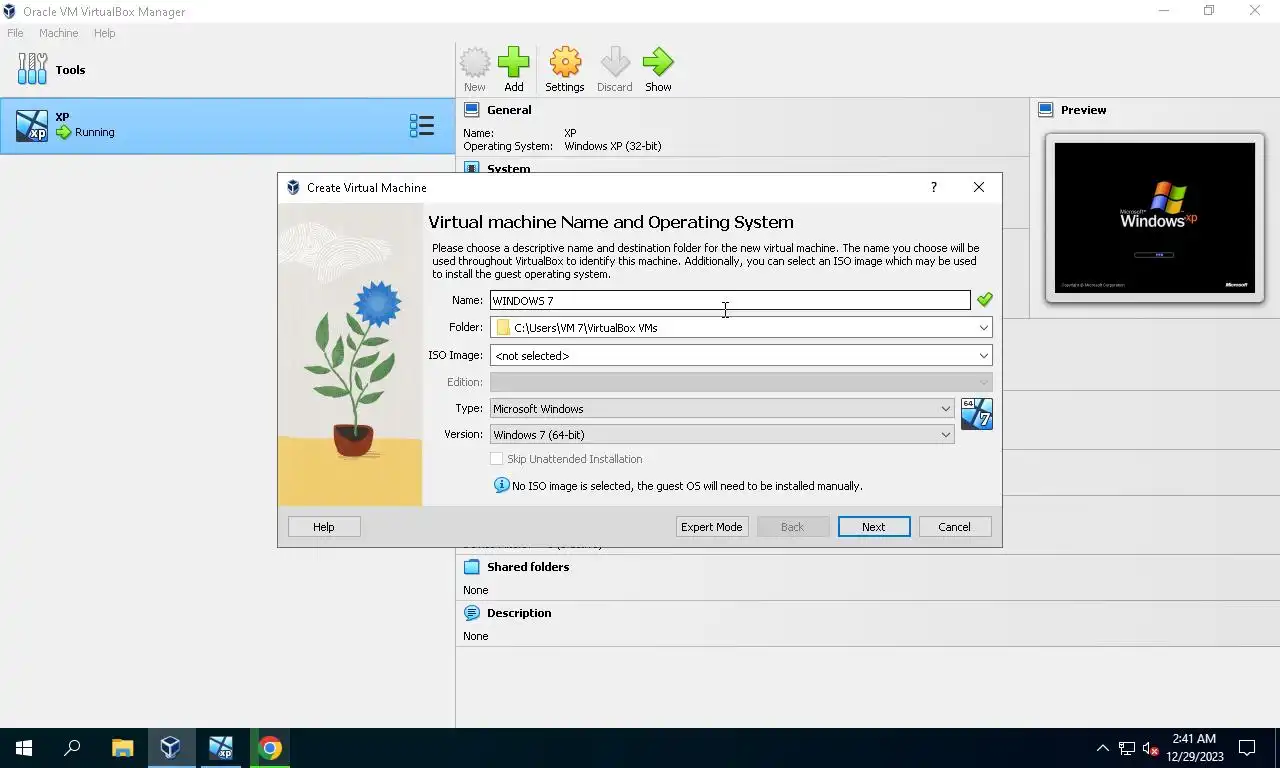Open Windows Start menu
1280x768 pixels.
pos(24,748)
